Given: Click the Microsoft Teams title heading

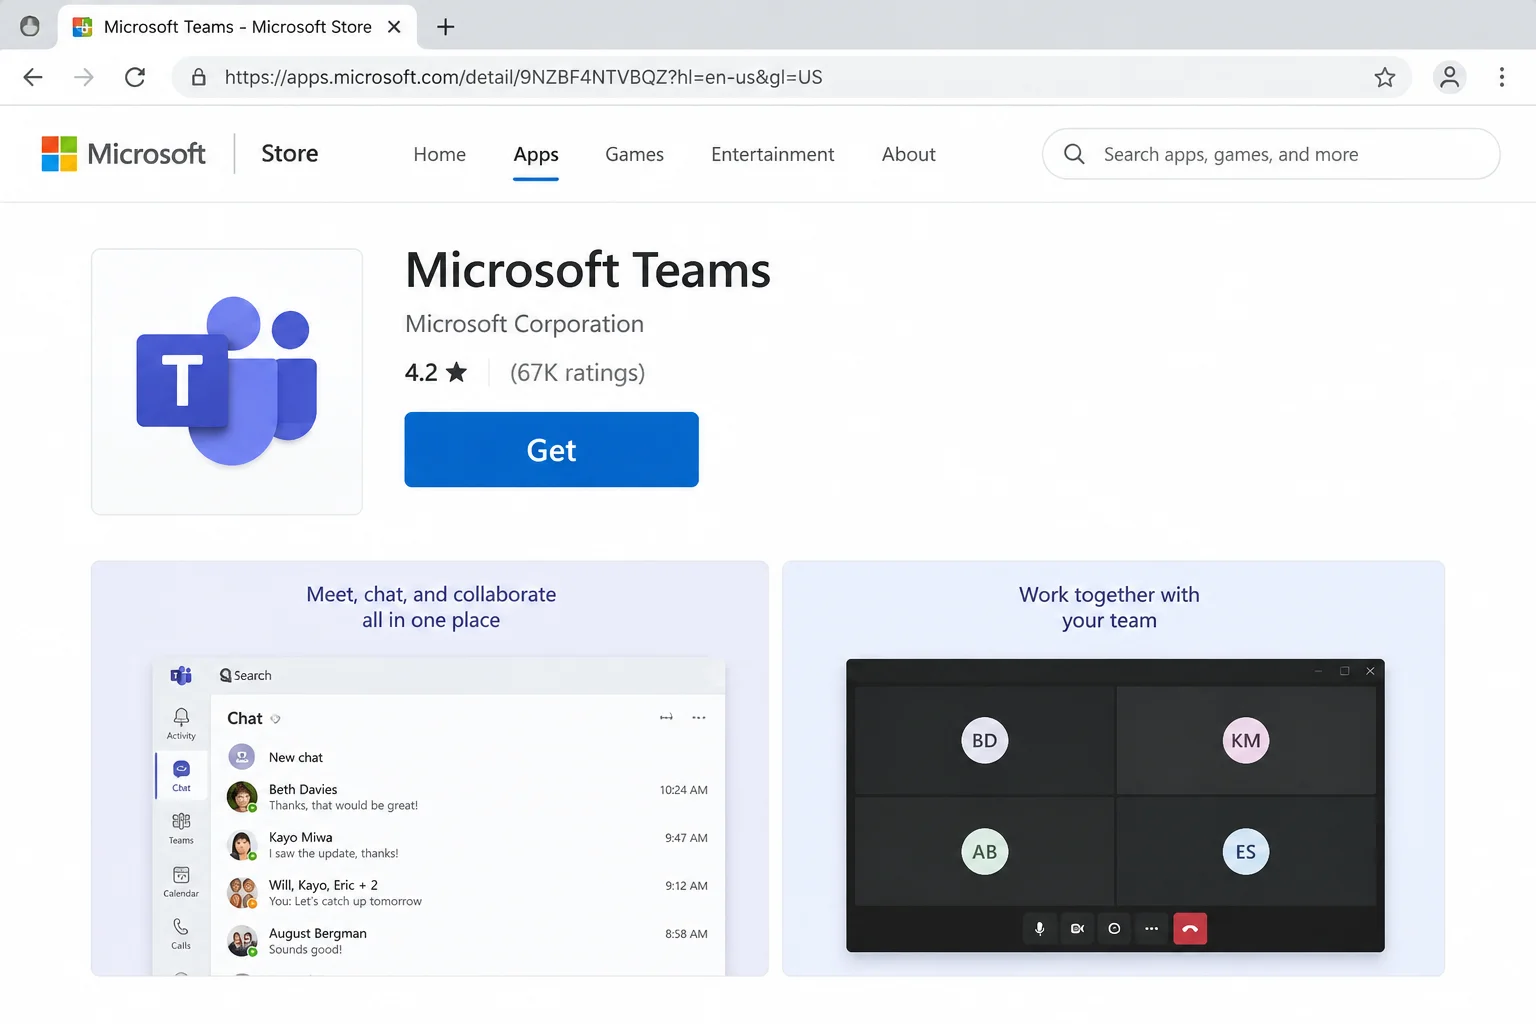Looking at the screenshot, I should 588,270.
